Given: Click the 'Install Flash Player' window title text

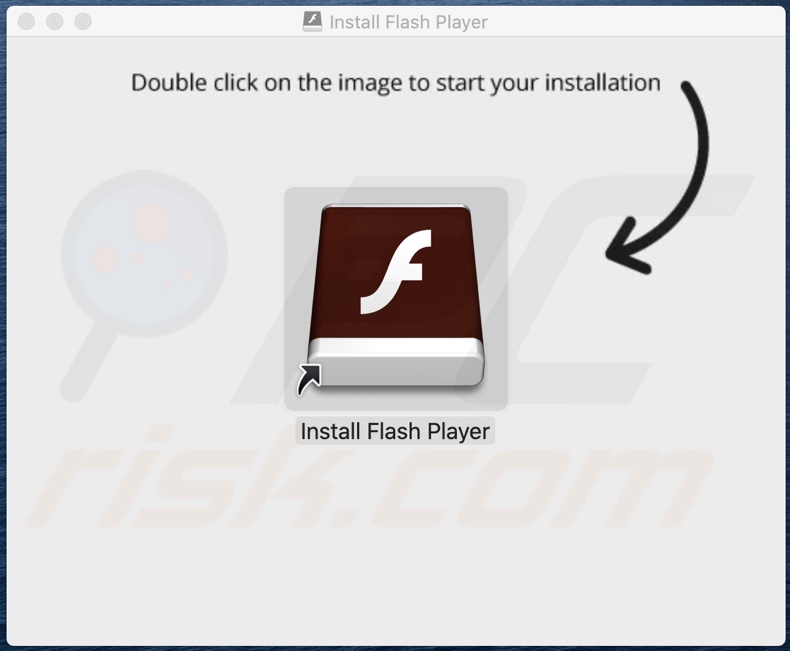Looking at the screenshot, I should click(409, 22).
